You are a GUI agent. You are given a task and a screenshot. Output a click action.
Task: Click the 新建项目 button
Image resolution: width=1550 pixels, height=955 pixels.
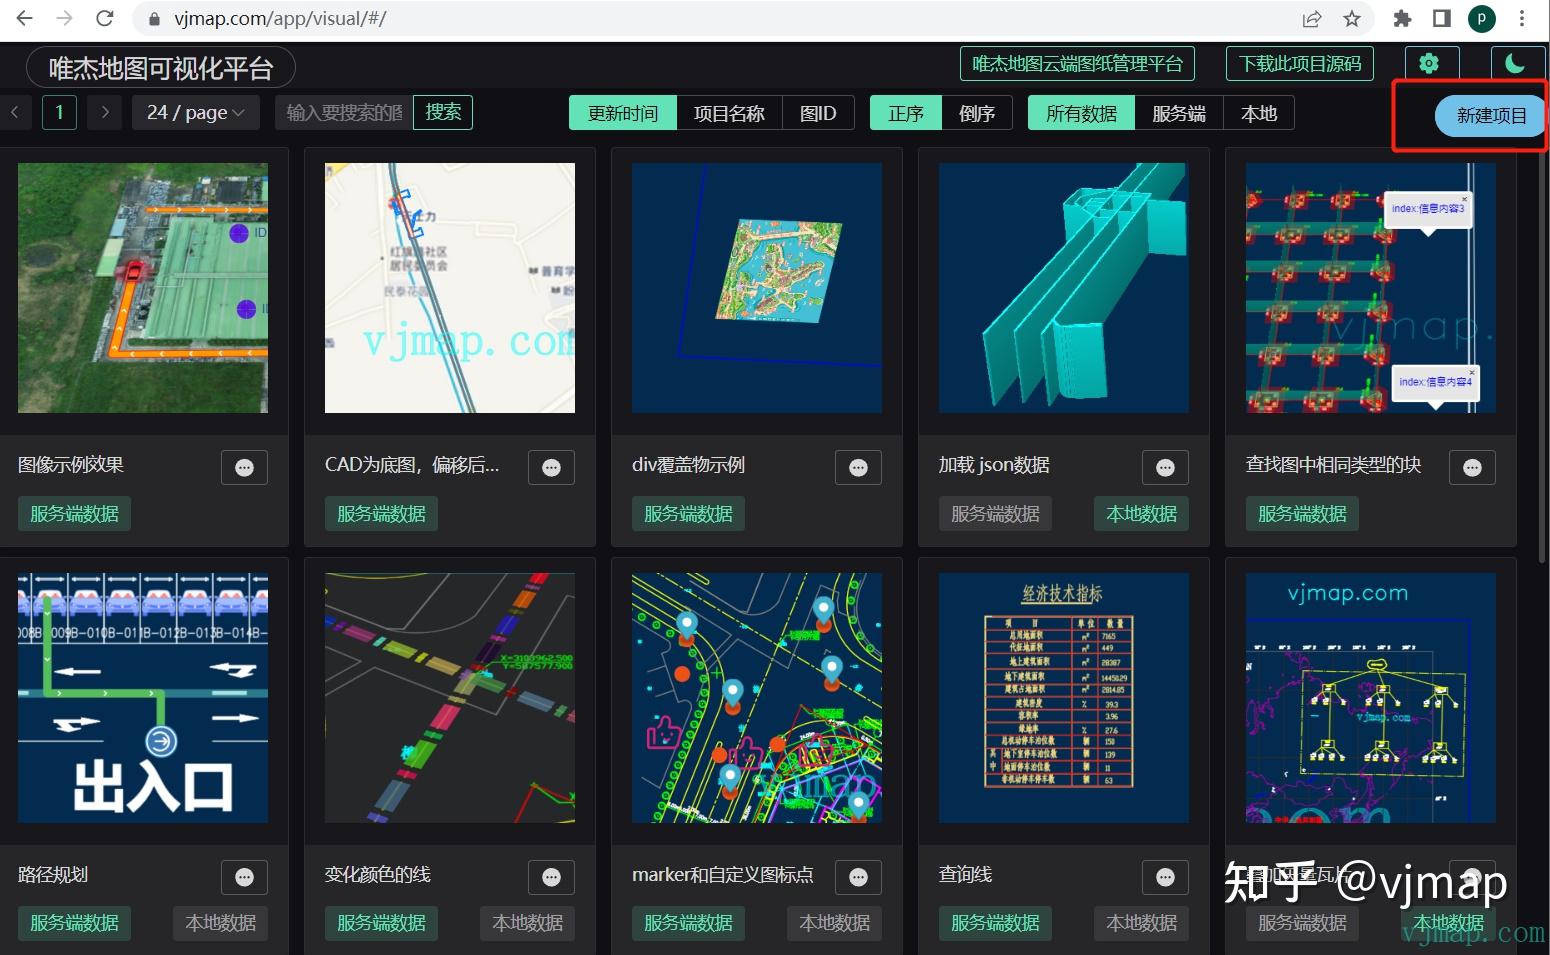(x=1489, y=115)
